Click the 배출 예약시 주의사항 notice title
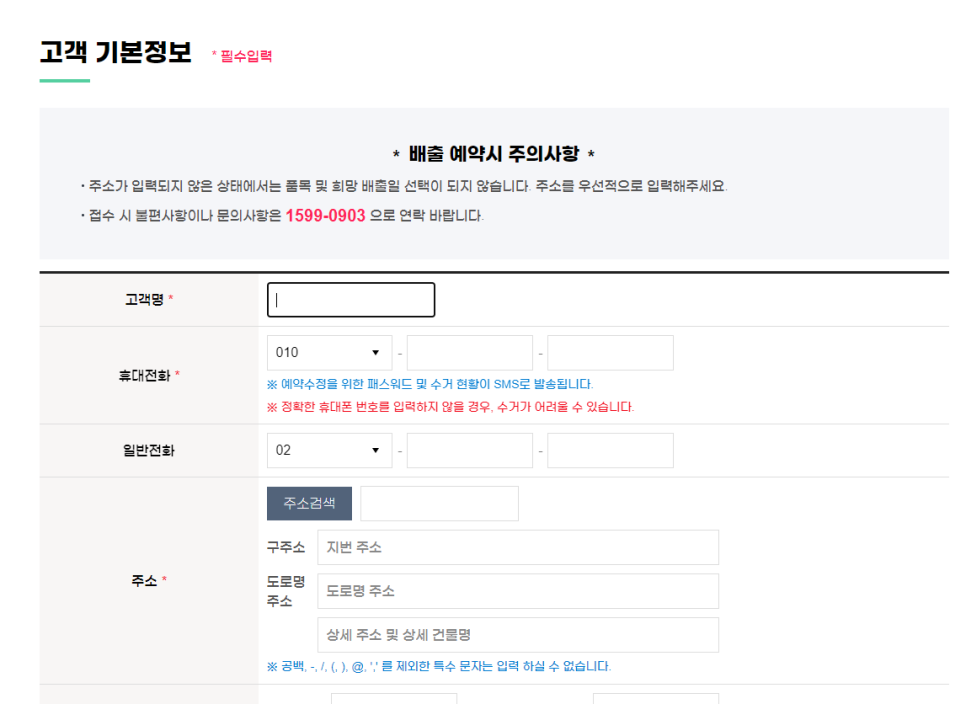Screen dimensions: 966x704 point(493,154)
